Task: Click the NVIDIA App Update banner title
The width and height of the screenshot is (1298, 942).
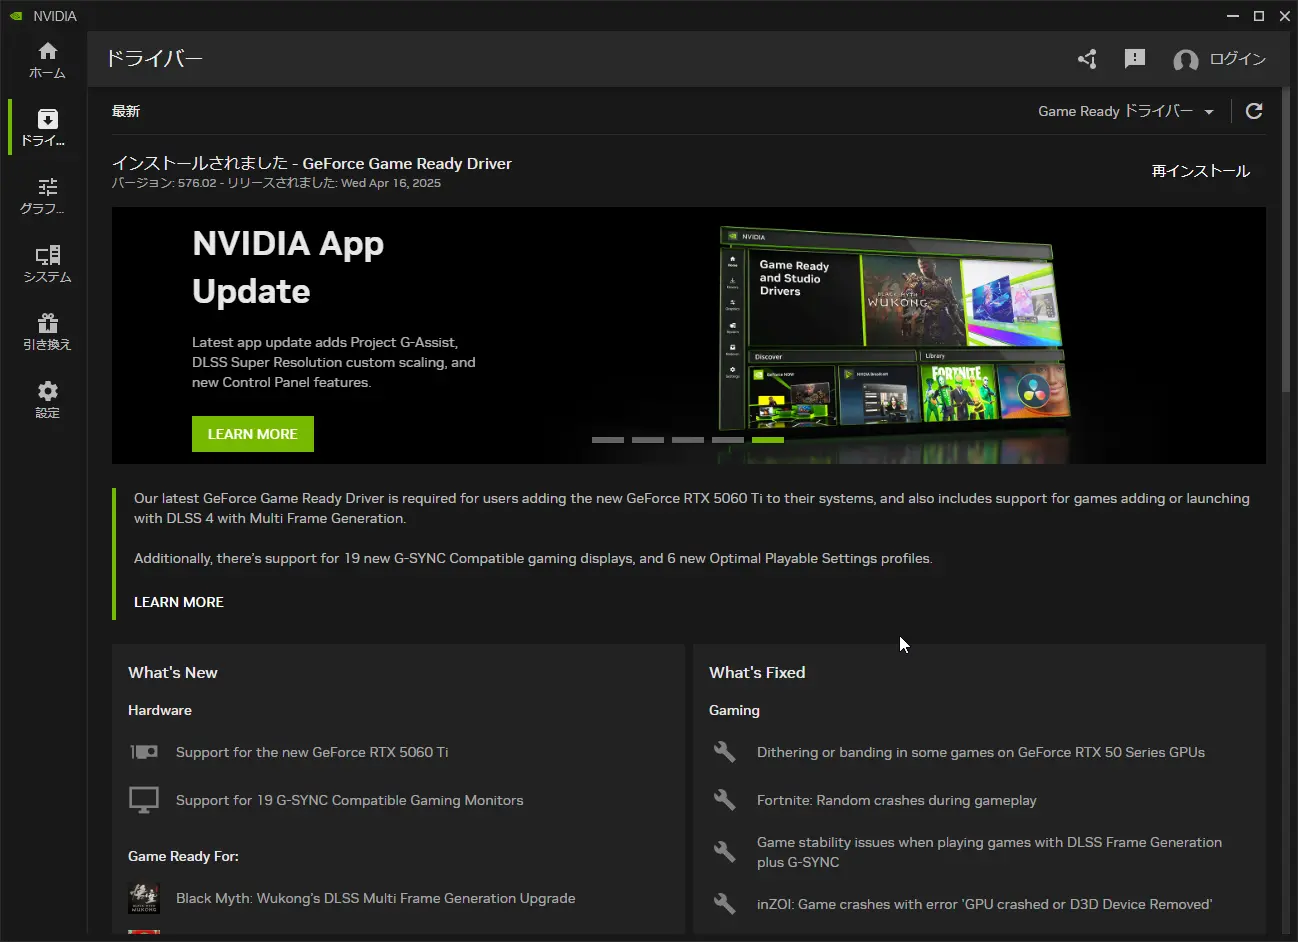Action: pos(288,267)
